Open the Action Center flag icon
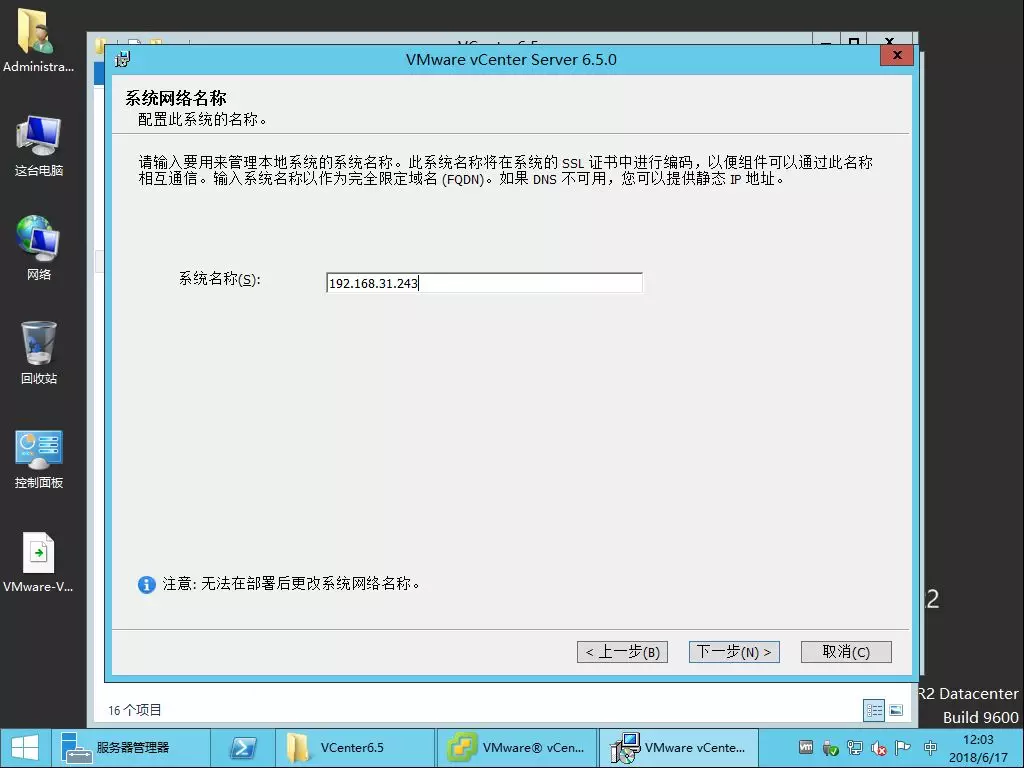 pos(903,748)
